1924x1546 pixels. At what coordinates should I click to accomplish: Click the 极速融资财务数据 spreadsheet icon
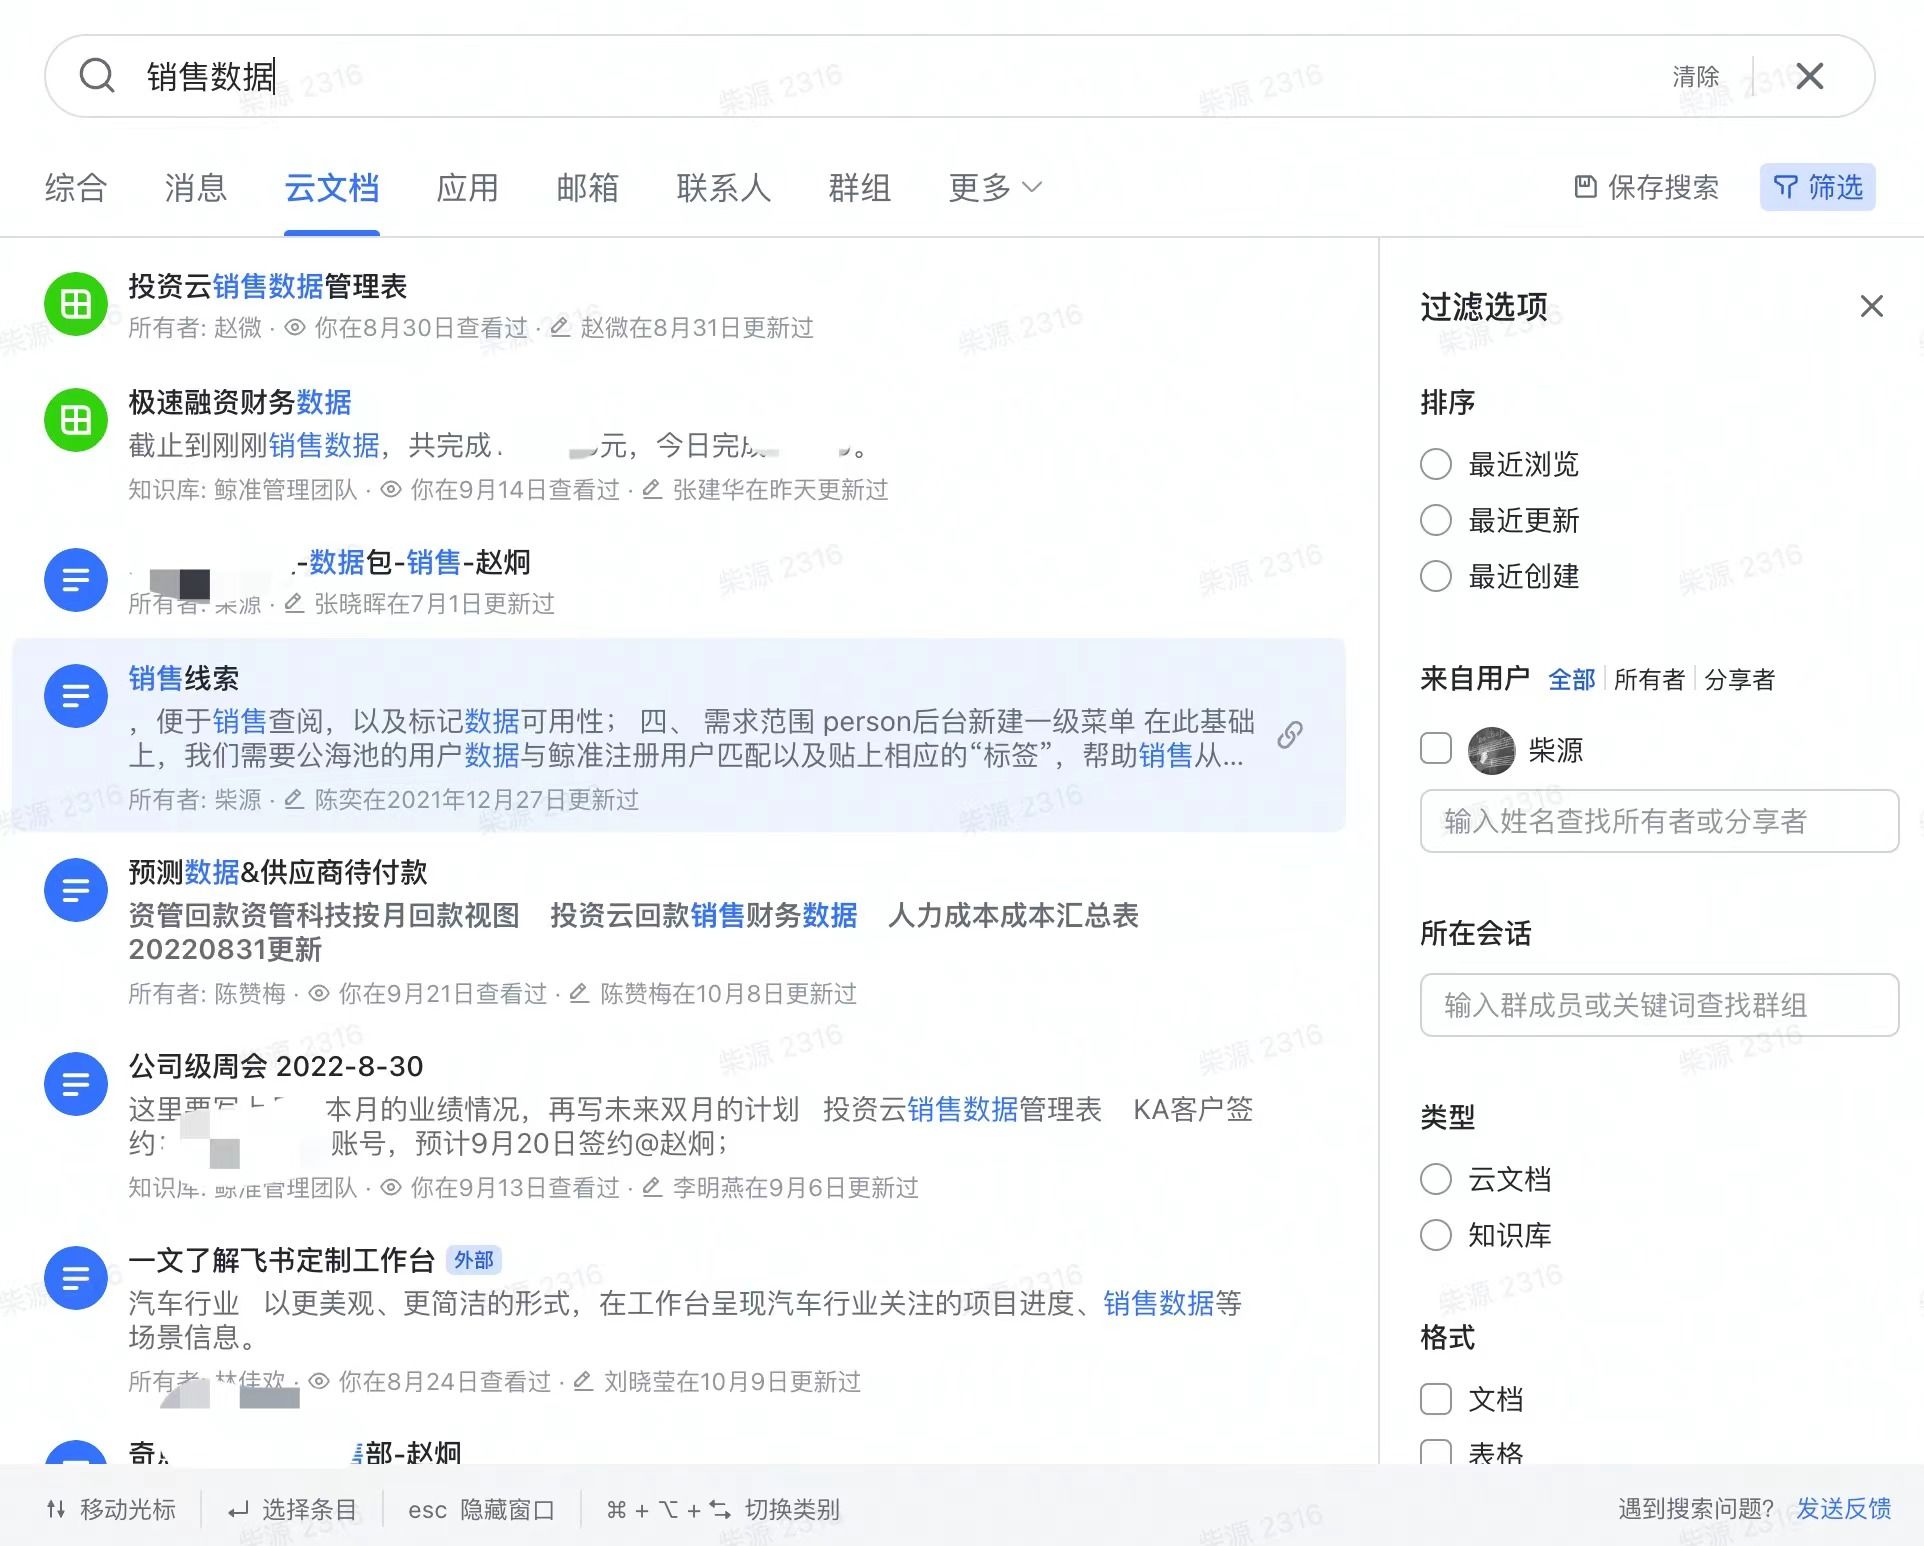75,420
